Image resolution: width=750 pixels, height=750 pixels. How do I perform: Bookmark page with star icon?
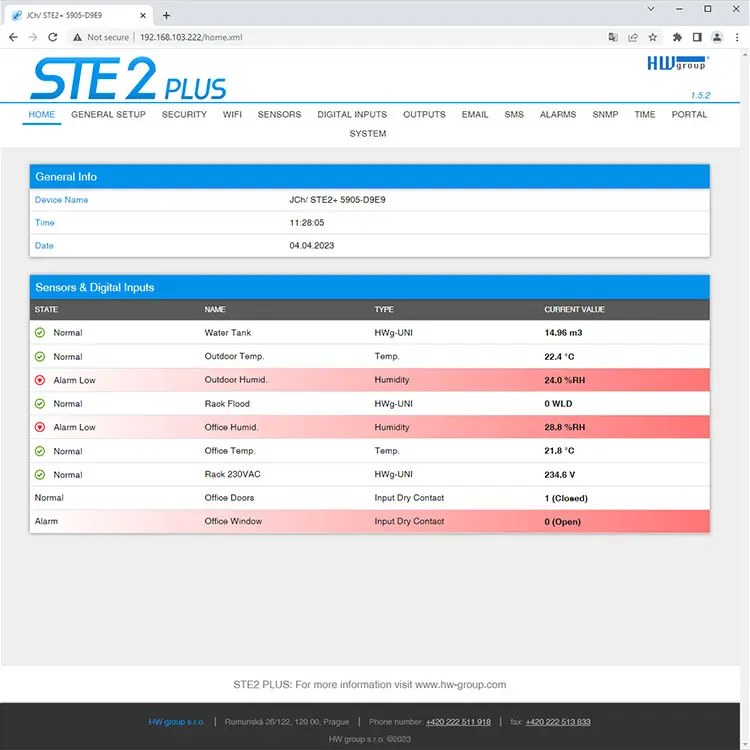coord(652,37)
